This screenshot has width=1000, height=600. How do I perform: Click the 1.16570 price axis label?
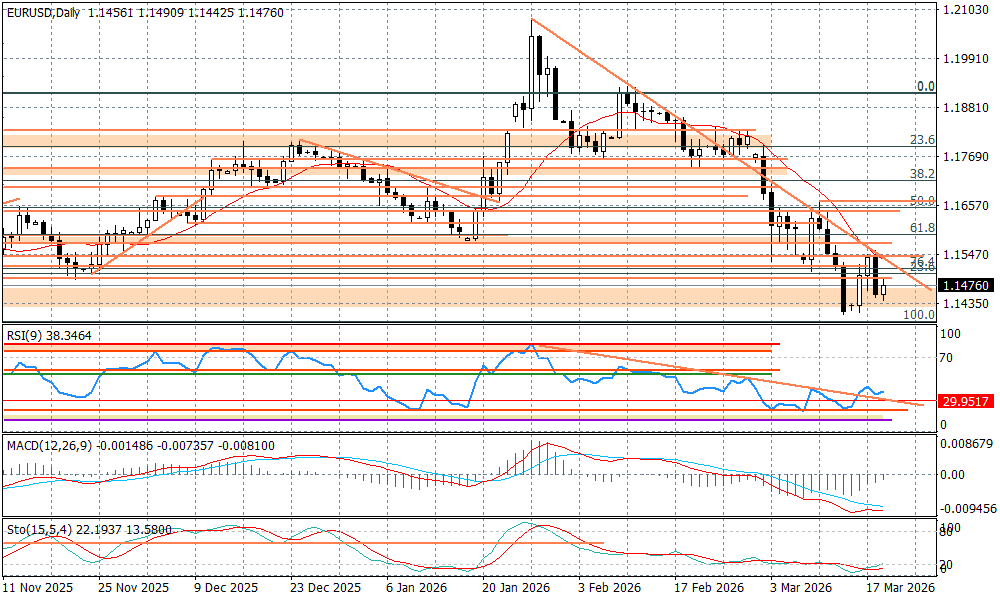[x=966, y=206]
